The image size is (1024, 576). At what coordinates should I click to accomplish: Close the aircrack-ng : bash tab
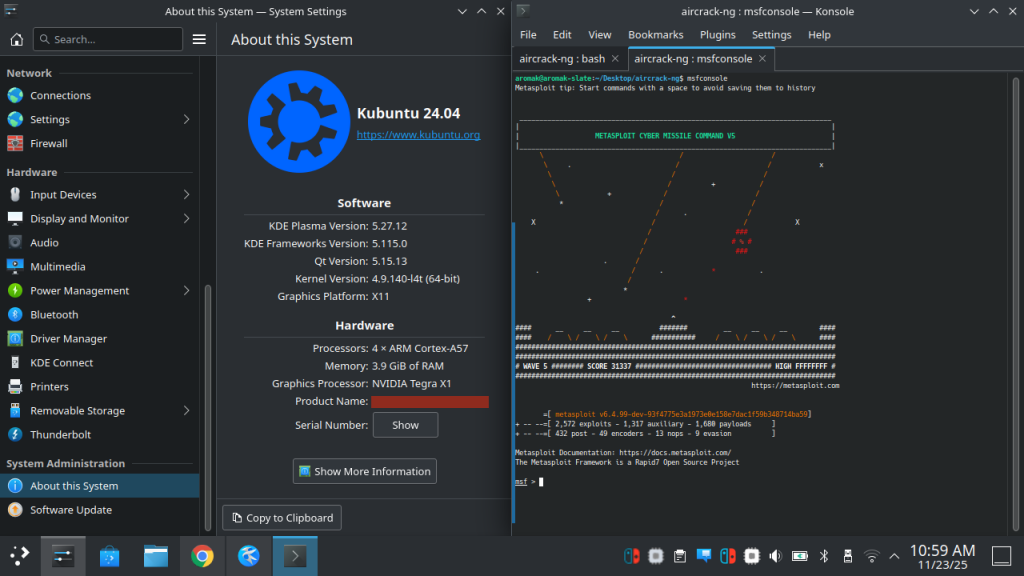point(615,59)
